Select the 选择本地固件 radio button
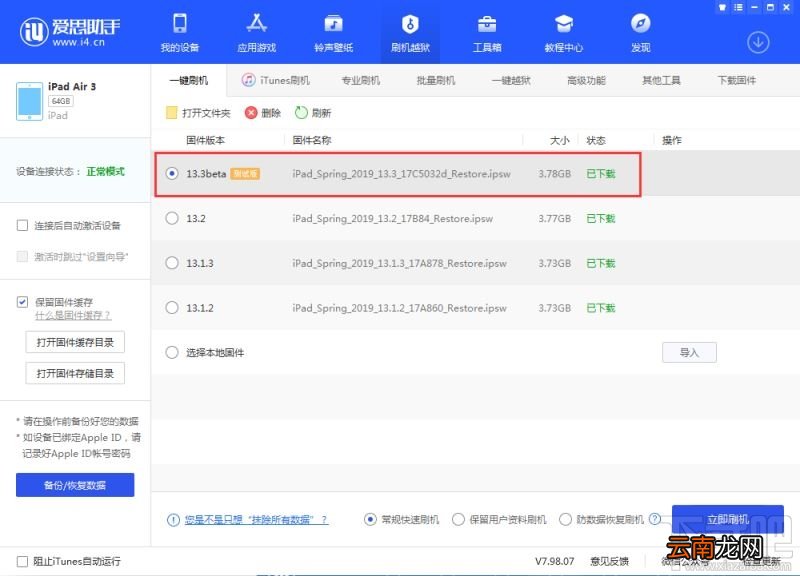 click(172, 353)
